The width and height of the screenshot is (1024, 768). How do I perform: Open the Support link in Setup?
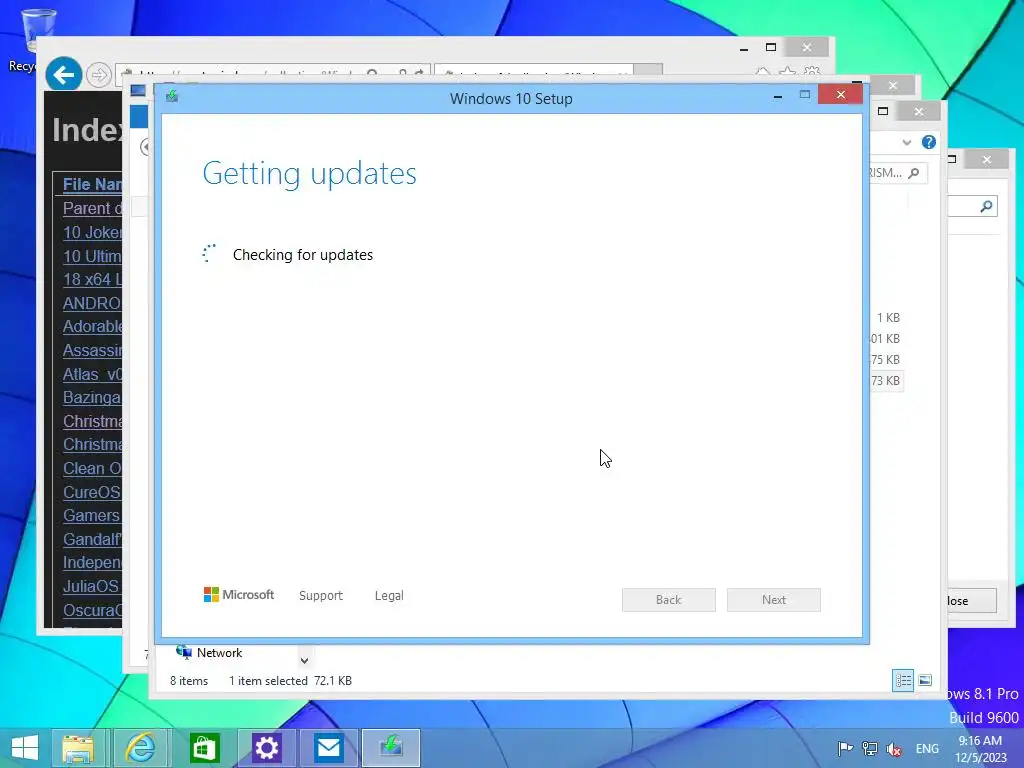[x=321, y=596]
